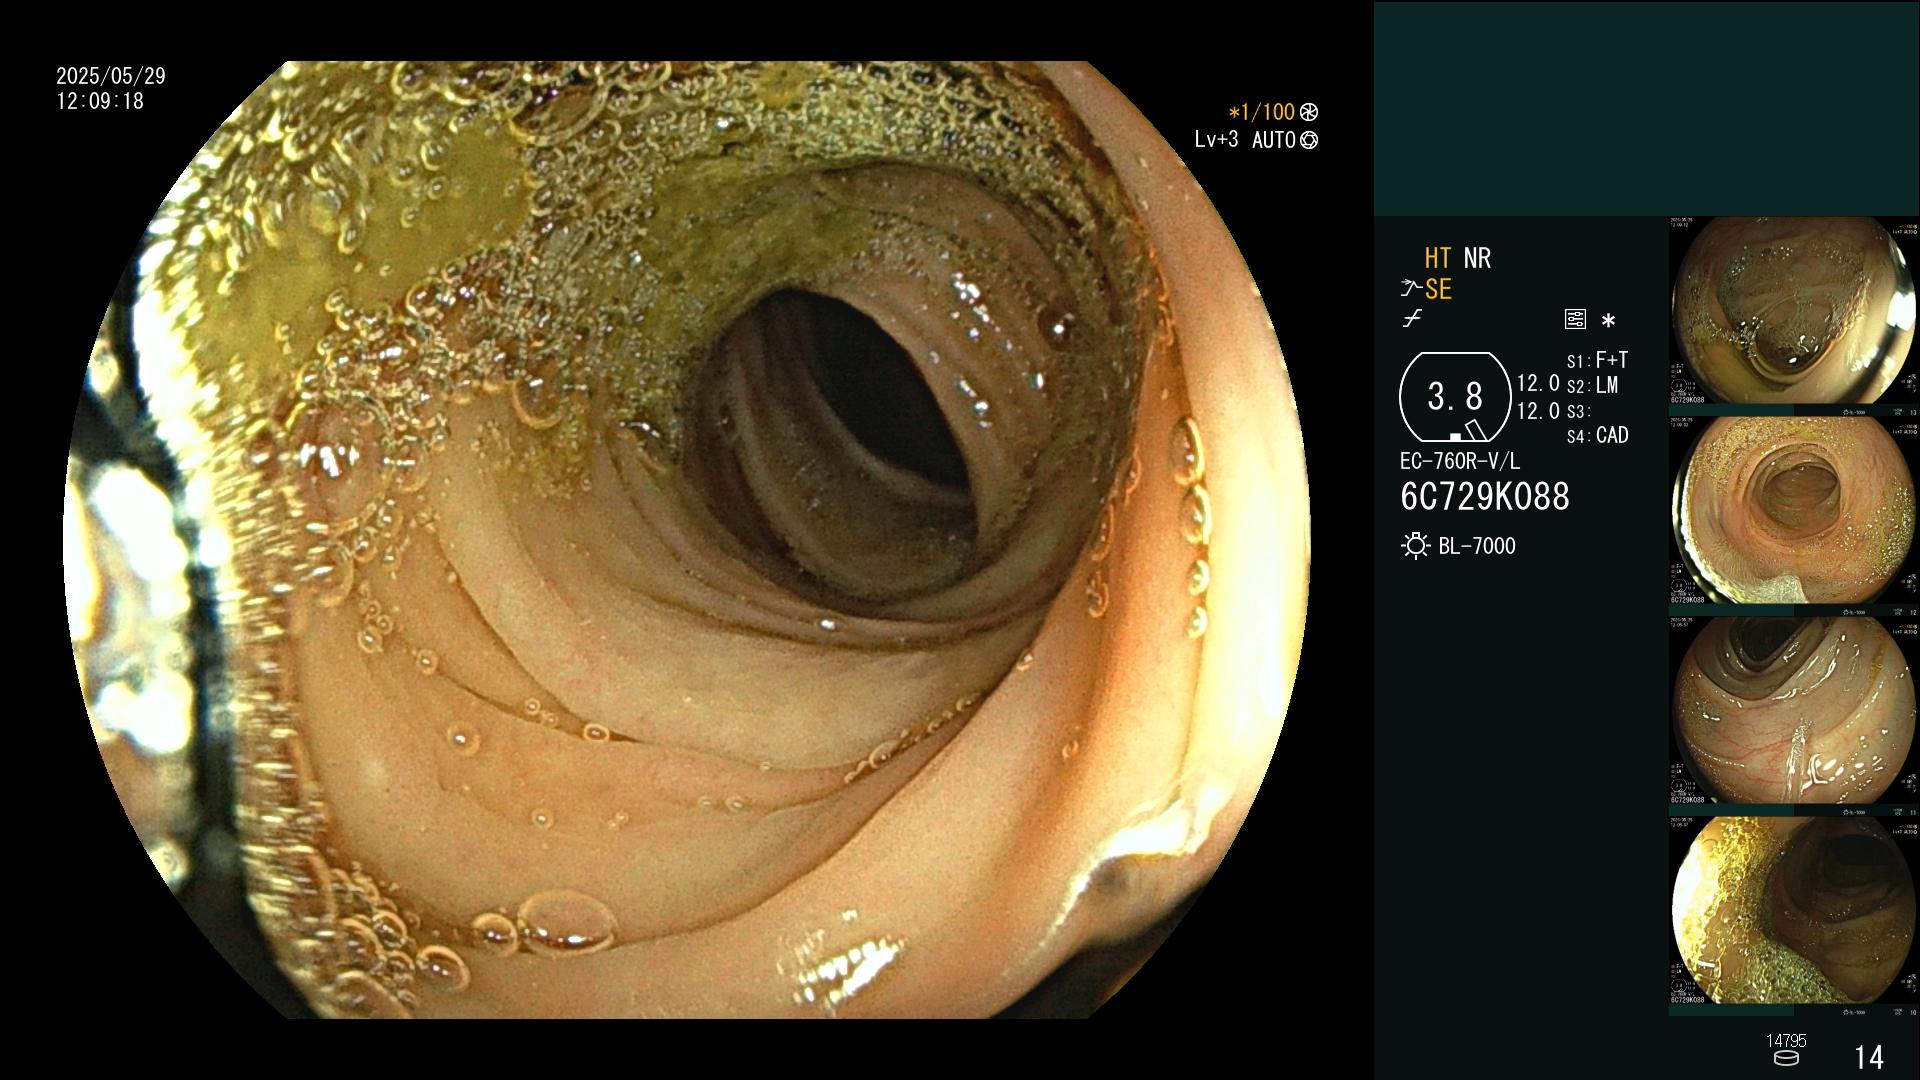Click the time 12:09:18
Image resolution: width=1920 pixels, height=1080 pixels.
(x=100, y=101)
